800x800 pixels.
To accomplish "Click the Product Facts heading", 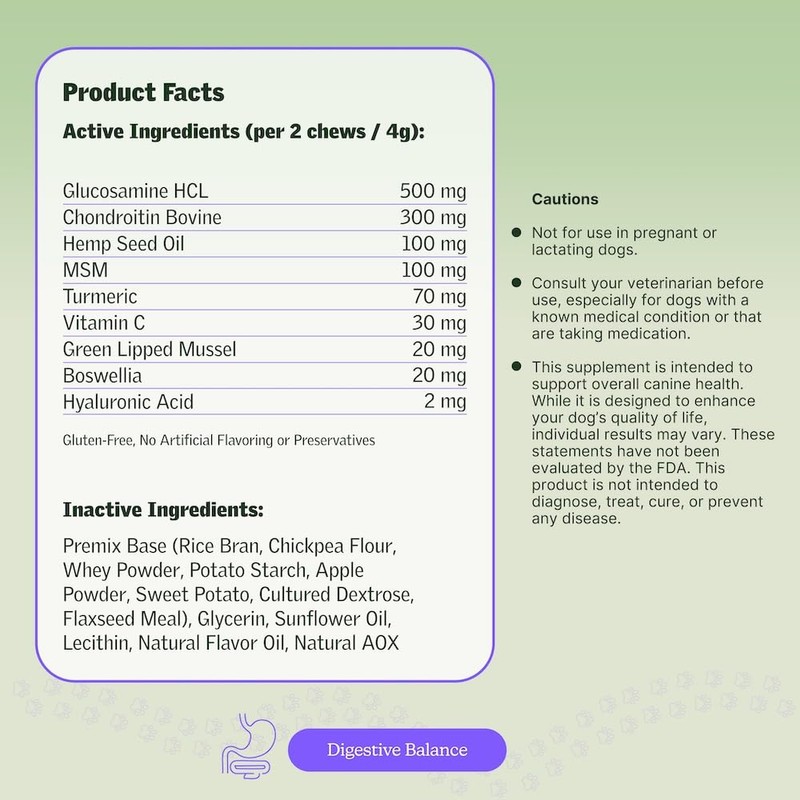I will pos(143,93).
